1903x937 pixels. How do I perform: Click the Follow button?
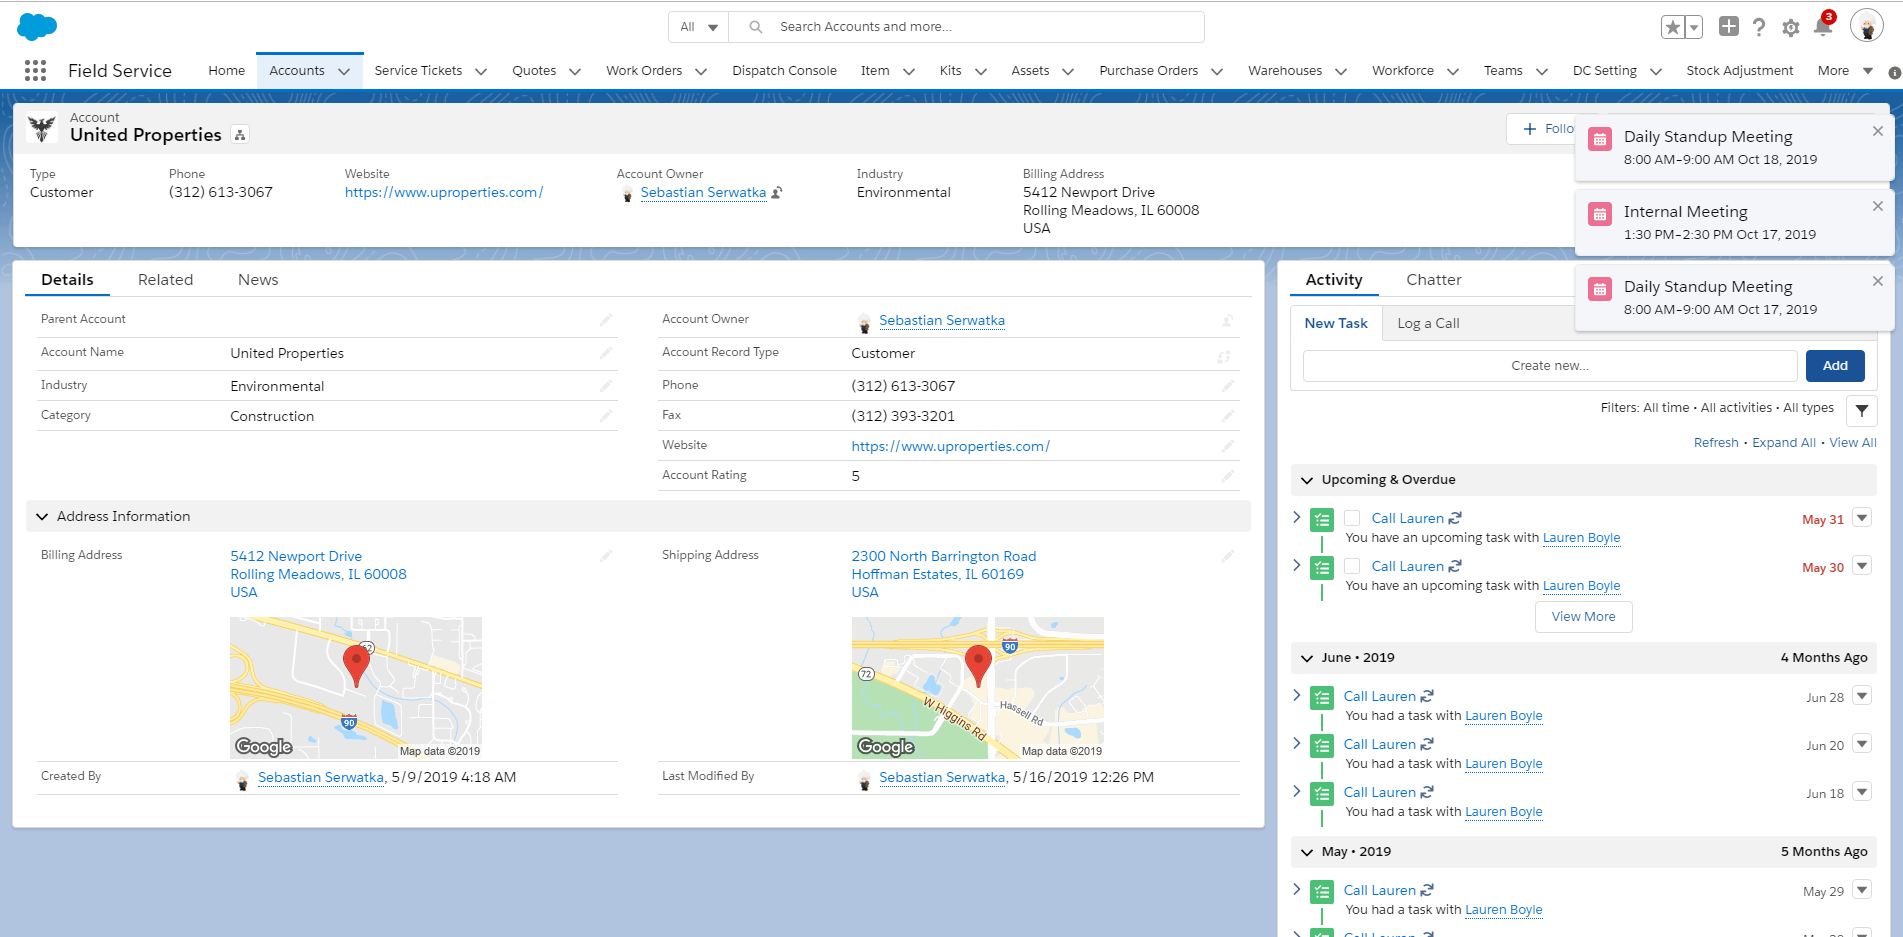pyautogui.click(x=1542, y=129)
